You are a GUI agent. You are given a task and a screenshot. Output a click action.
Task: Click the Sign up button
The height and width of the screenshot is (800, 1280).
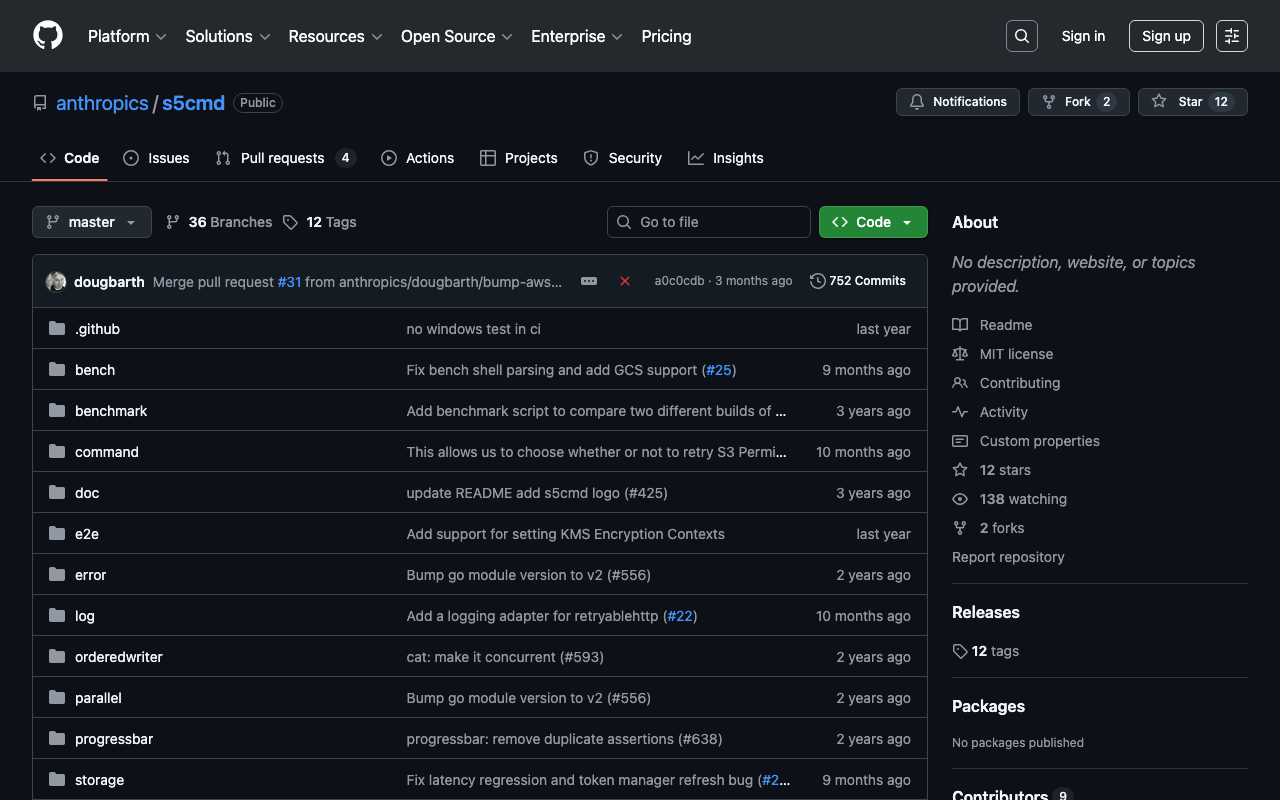click(x=1166, y=36)
